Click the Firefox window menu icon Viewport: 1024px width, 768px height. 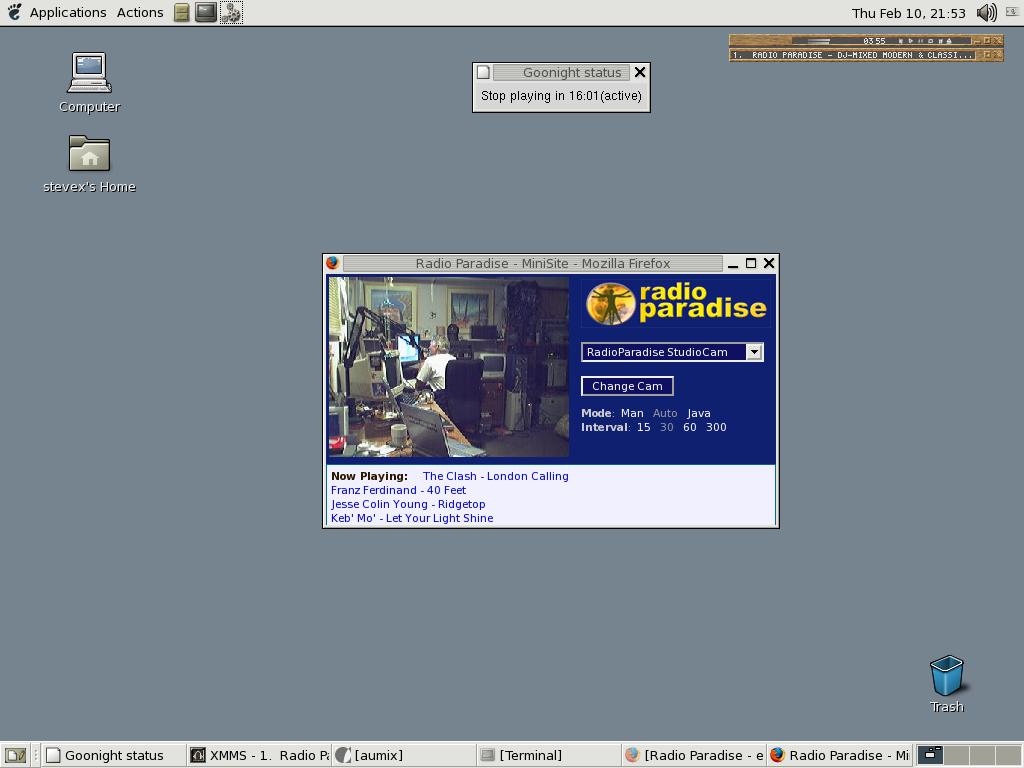(x=332, y=263)
